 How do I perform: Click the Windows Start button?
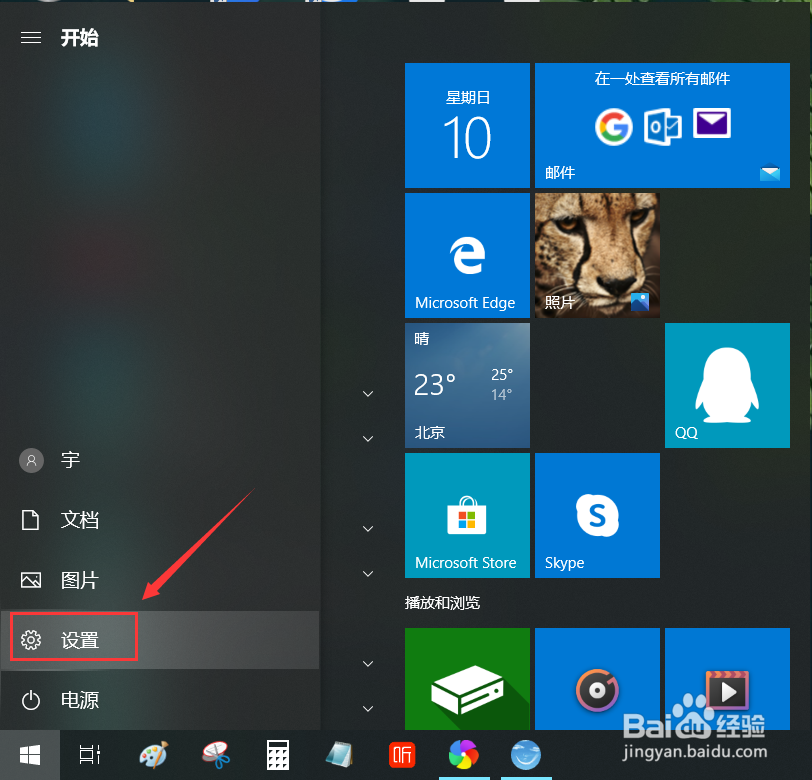click(x=30, y=755)
